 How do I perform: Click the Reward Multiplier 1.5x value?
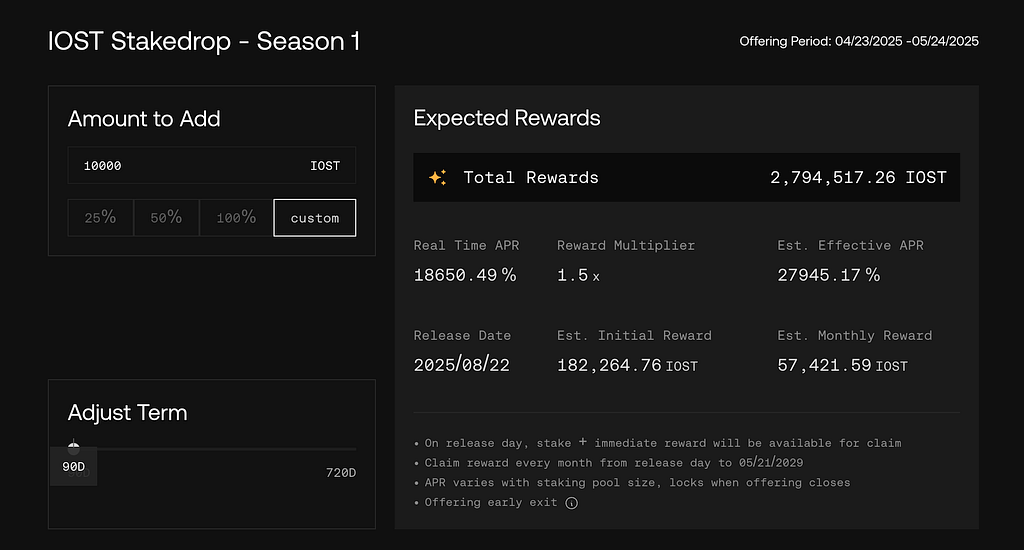click(x=578, y=275)
